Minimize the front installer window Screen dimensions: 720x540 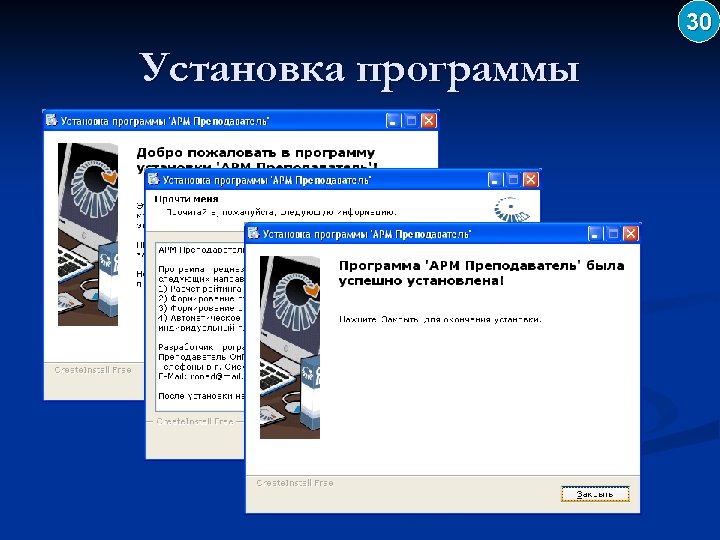tap(595, 234)
